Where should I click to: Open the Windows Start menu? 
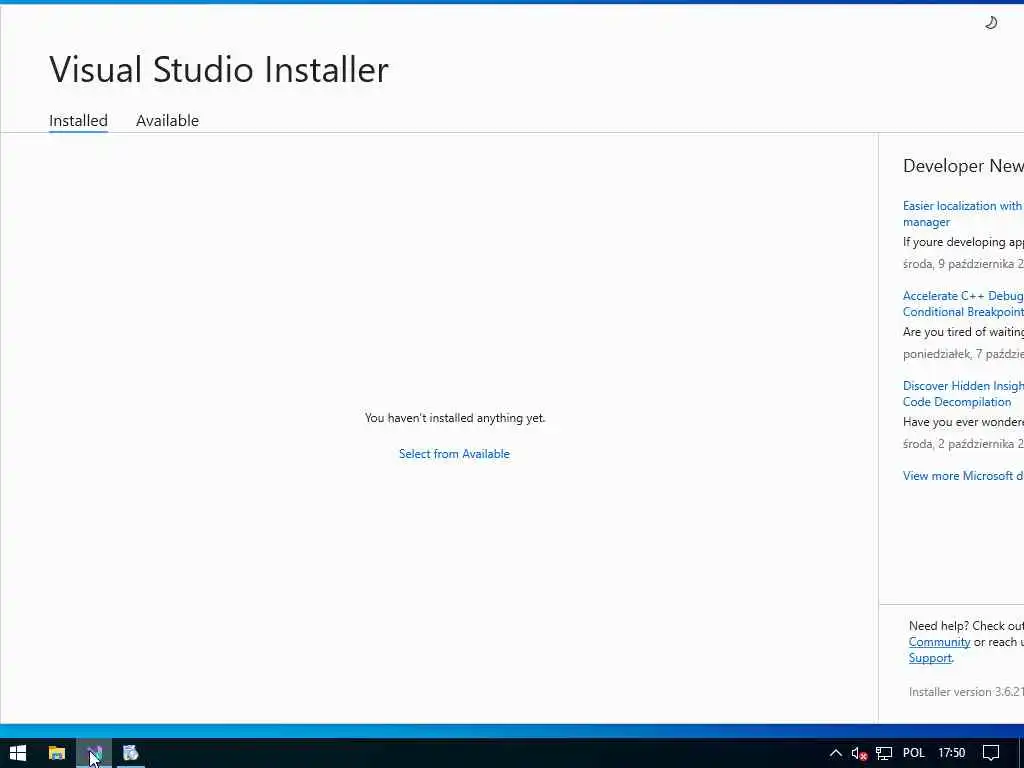click(18, 754)
